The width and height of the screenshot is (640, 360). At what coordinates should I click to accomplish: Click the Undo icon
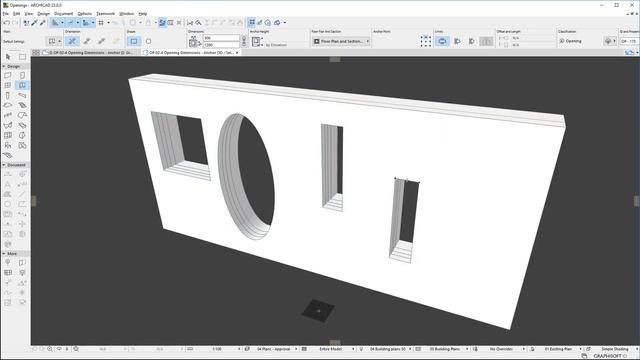(x=7, y=23)
